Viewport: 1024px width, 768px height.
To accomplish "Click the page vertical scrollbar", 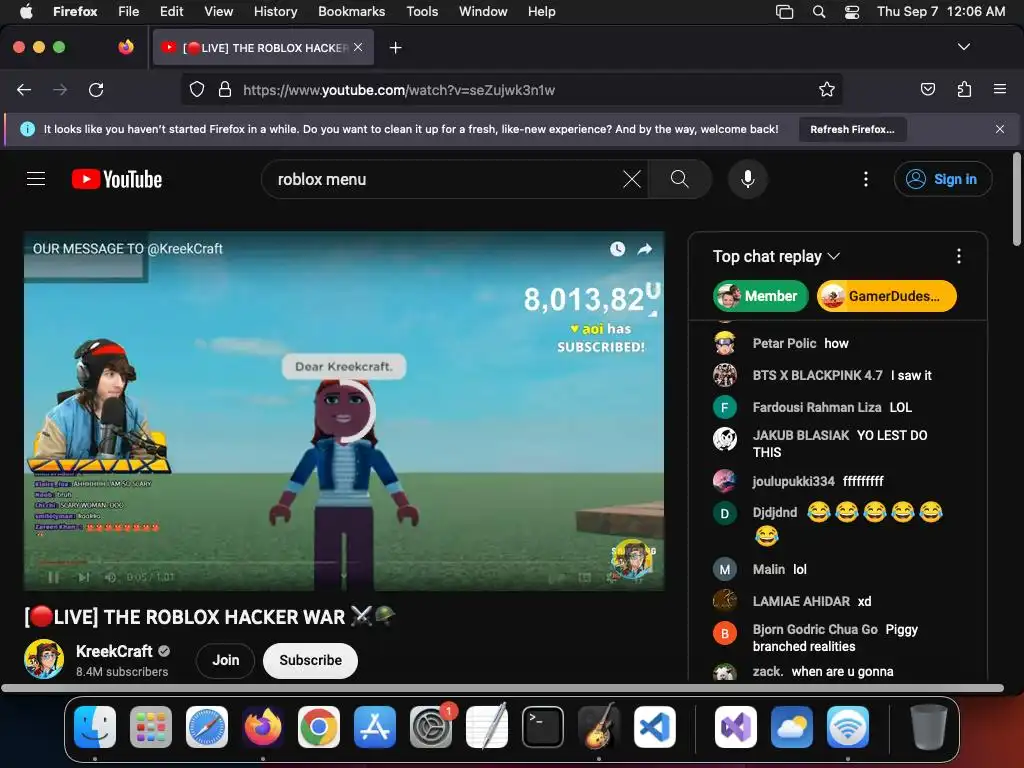I will pyautogui.click(x=1017, y=199).
